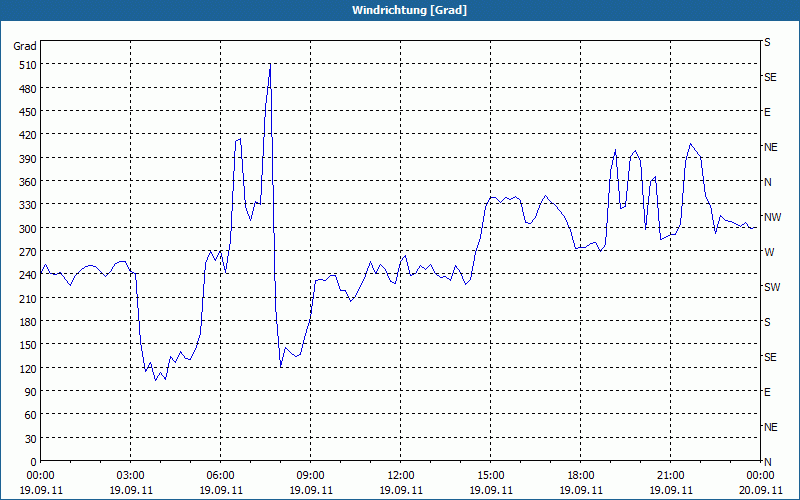Click the 180 tick label
Image resolution: width=800 pixels, height=500 pixels.
(28, 322)
